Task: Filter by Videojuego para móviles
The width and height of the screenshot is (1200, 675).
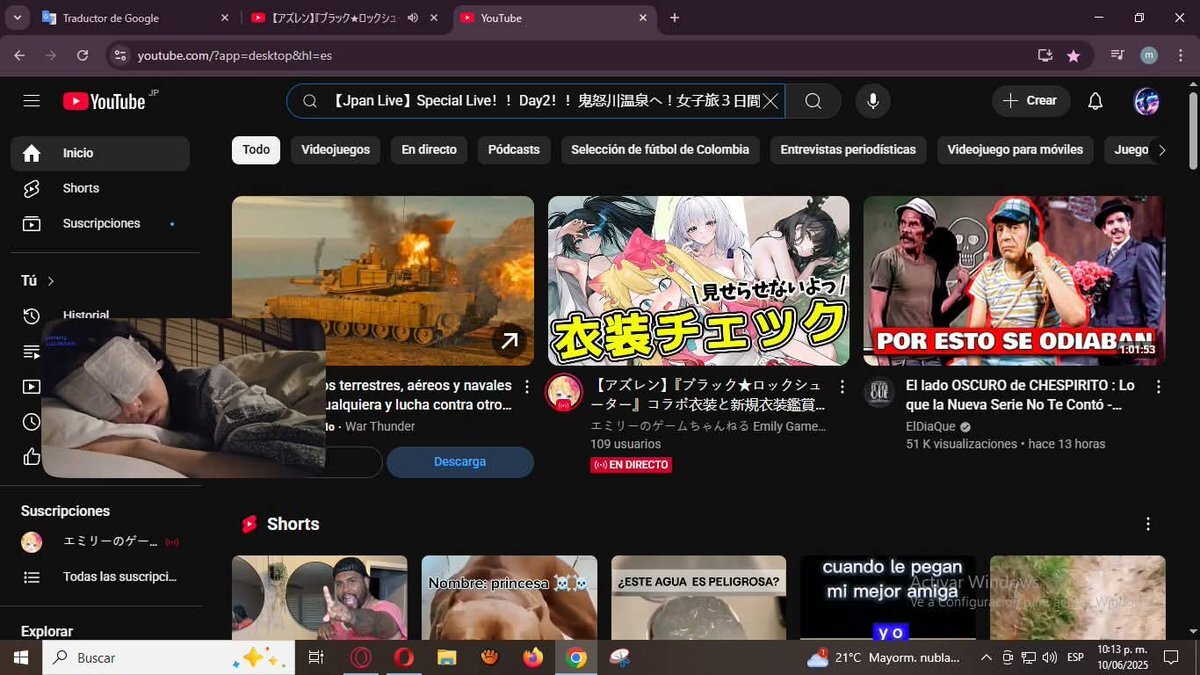Action: pyautogui.click(x=1015, y=150)
